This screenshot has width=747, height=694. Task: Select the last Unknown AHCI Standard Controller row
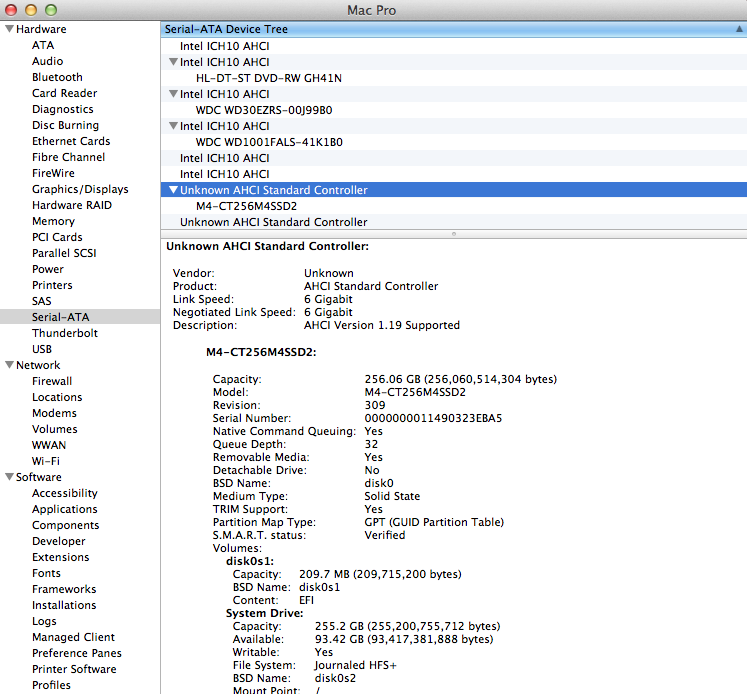coord(454,222)
